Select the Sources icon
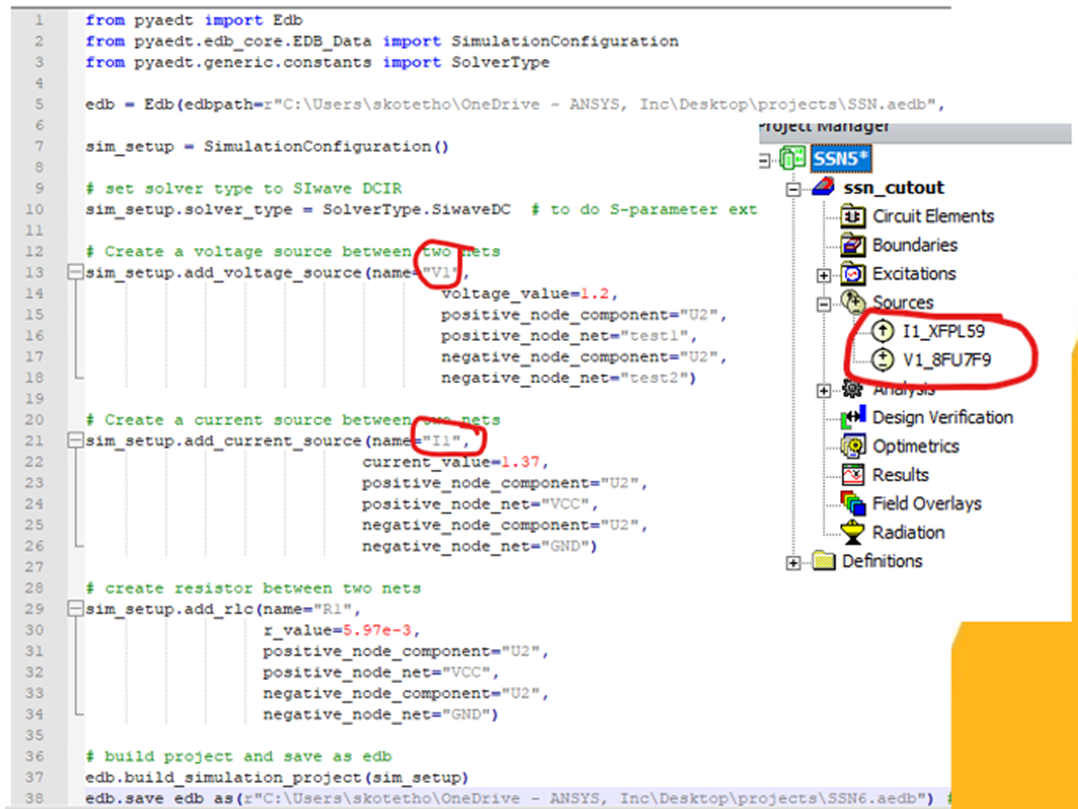1078x809 pixels. click(855, 302)
